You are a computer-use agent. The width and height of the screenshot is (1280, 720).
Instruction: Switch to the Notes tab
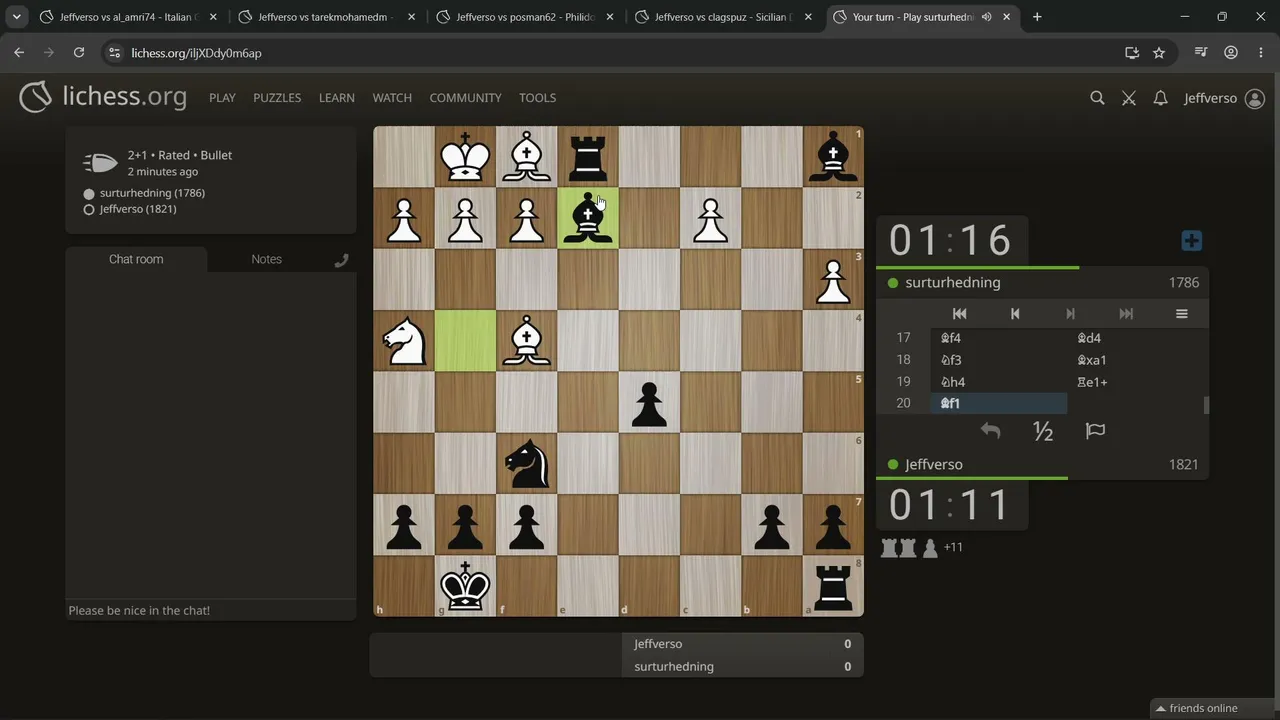coord(266,259)
